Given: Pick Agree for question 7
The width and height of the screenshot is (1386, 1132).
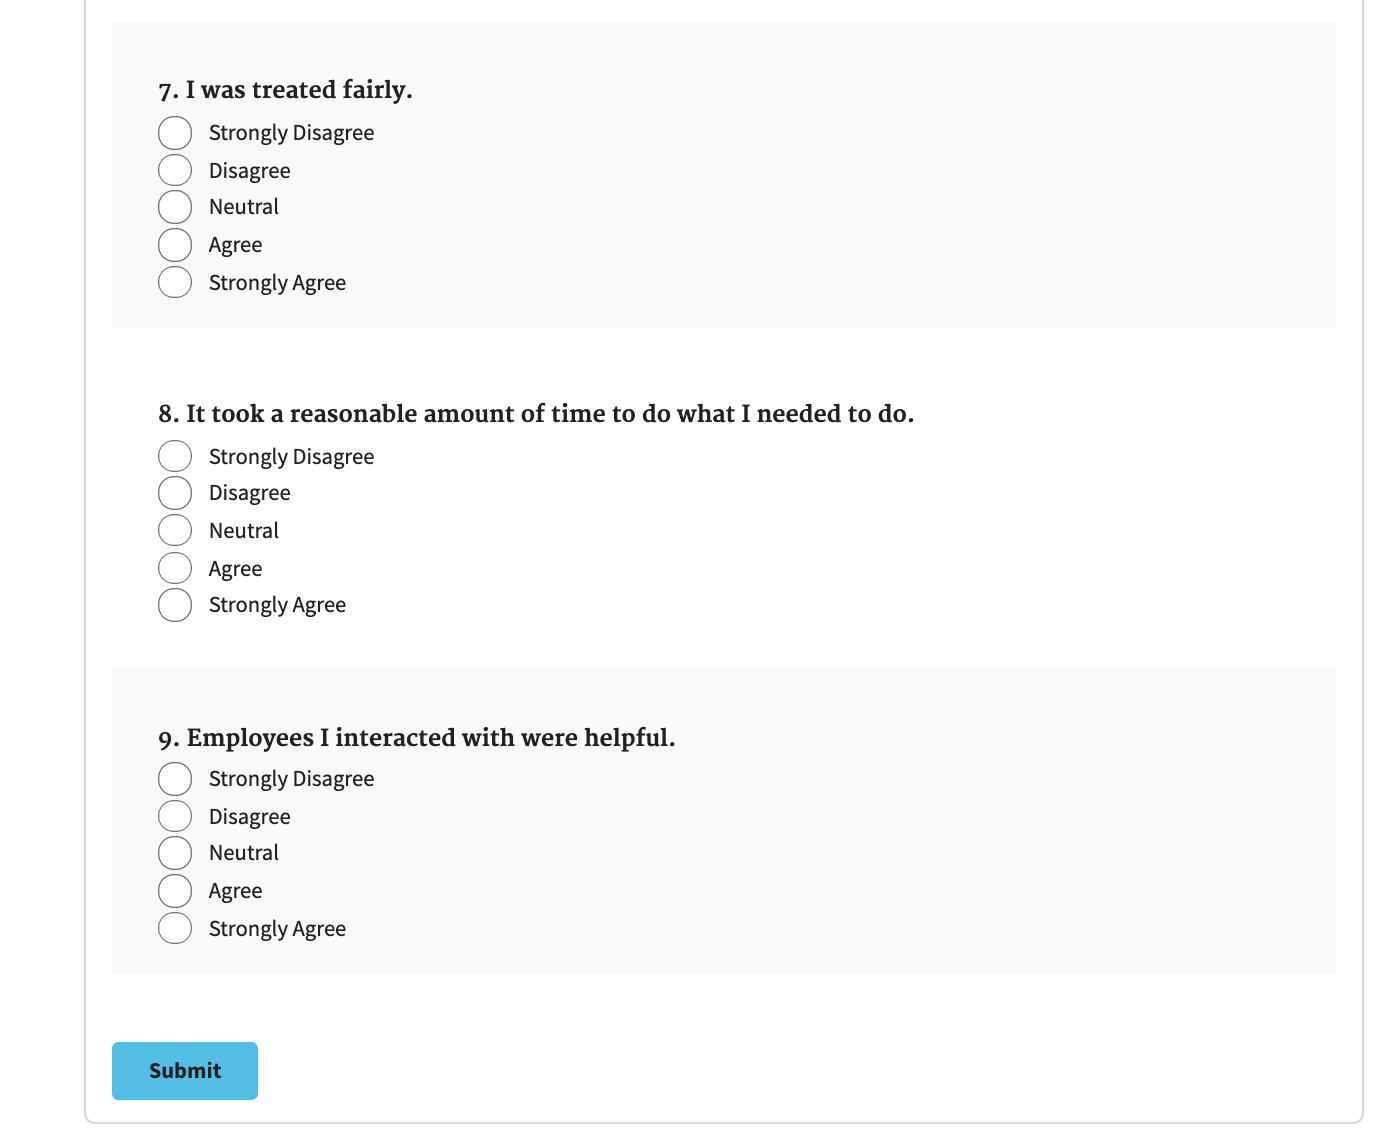Looking at the screenshot, I should pos(175,245).
